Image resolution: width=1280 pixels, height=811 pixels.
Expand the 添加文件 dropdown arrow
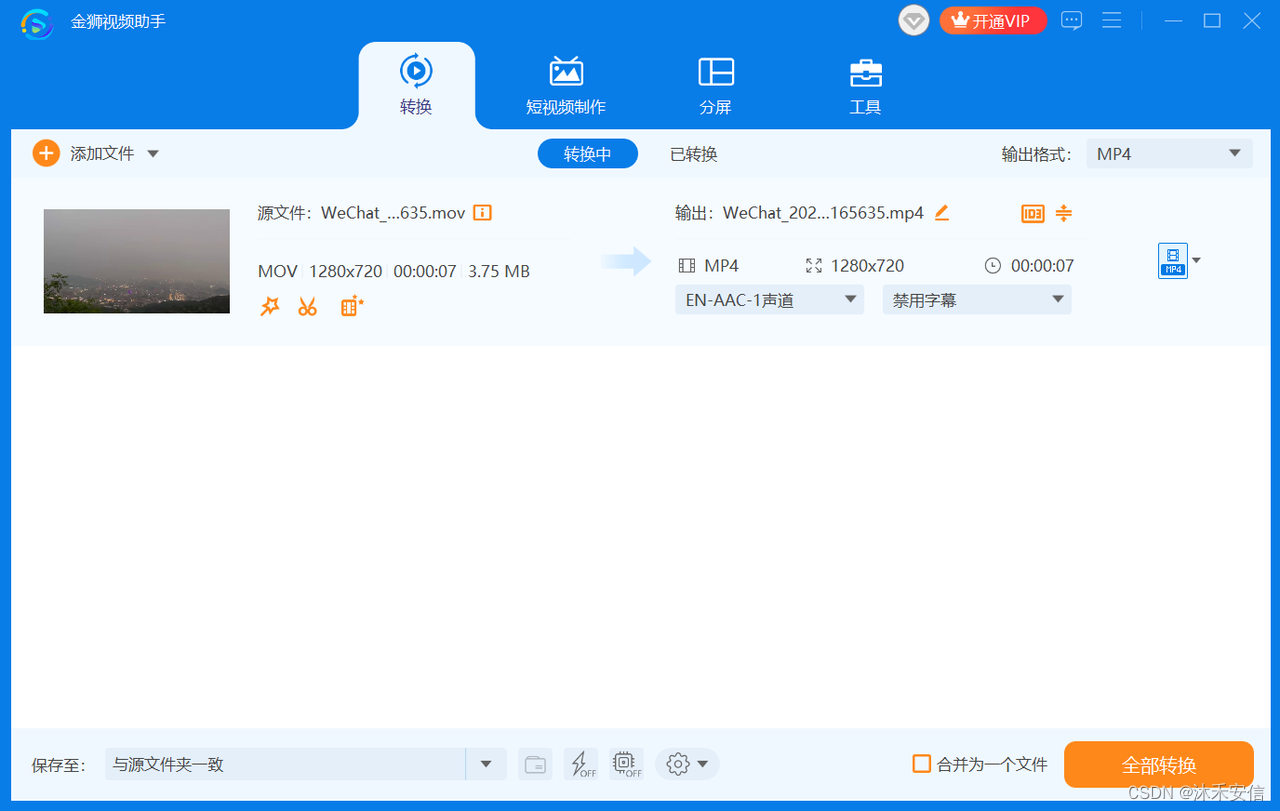153,154
